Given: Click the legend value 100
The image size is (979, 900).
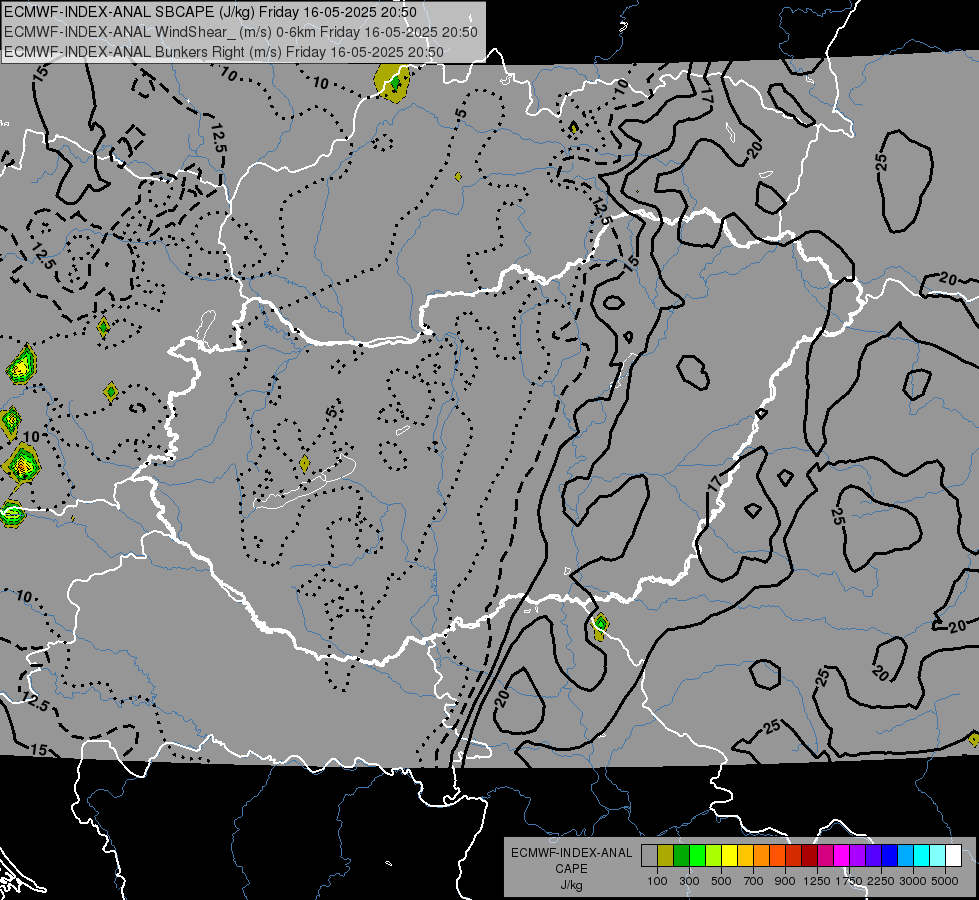Looking at the screenshot, I should pyautogui.click(x=657, y=881).
